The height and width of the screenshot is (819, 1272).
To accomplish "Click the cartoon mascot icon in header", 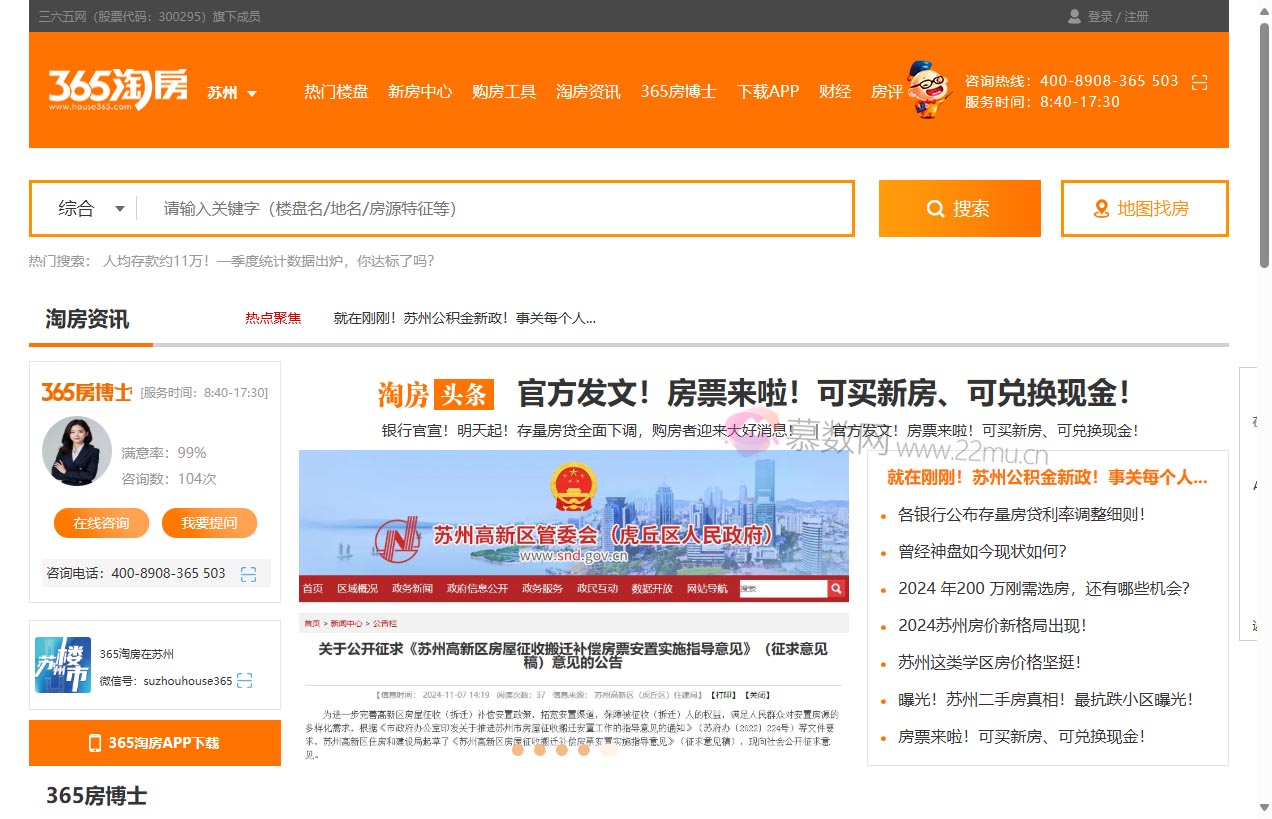I will click(928, 90).
